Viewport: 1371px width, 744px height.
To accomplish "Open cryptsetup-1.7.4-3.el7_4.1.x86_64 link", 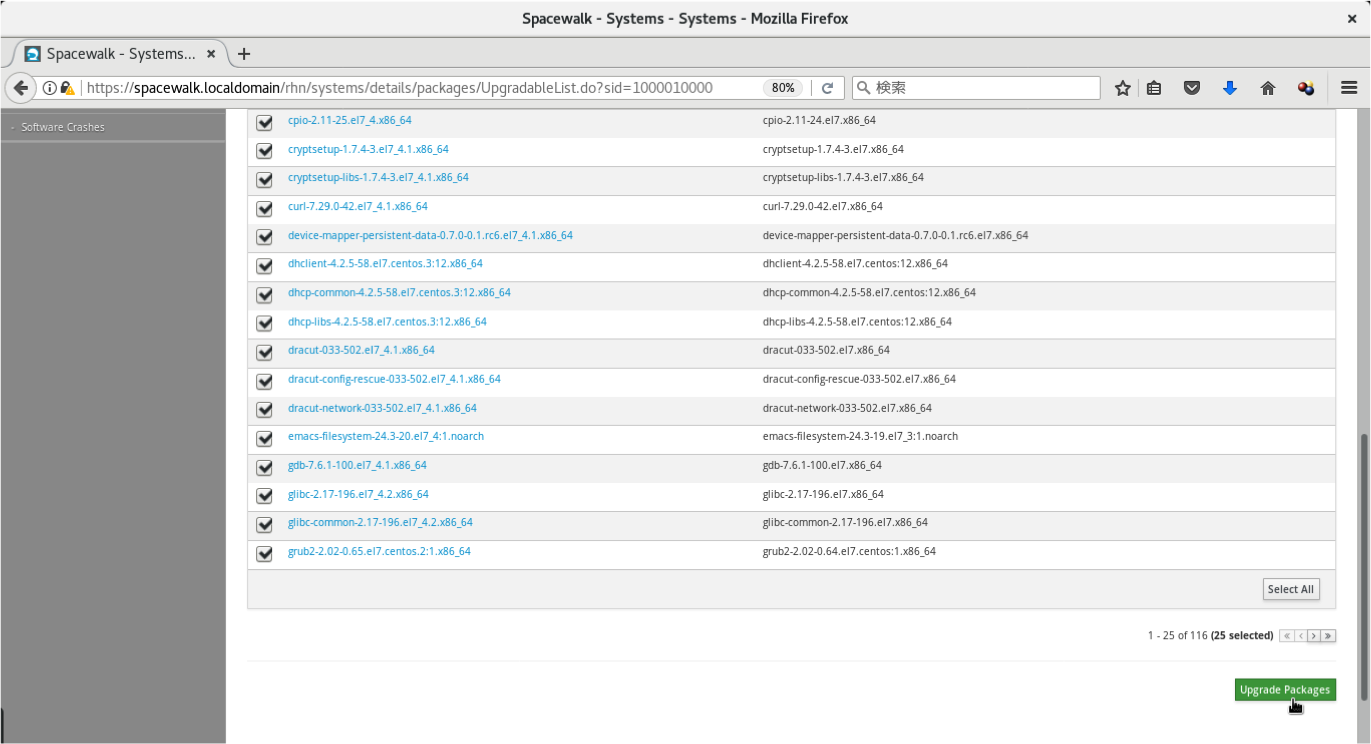I will tap(368, 149).
